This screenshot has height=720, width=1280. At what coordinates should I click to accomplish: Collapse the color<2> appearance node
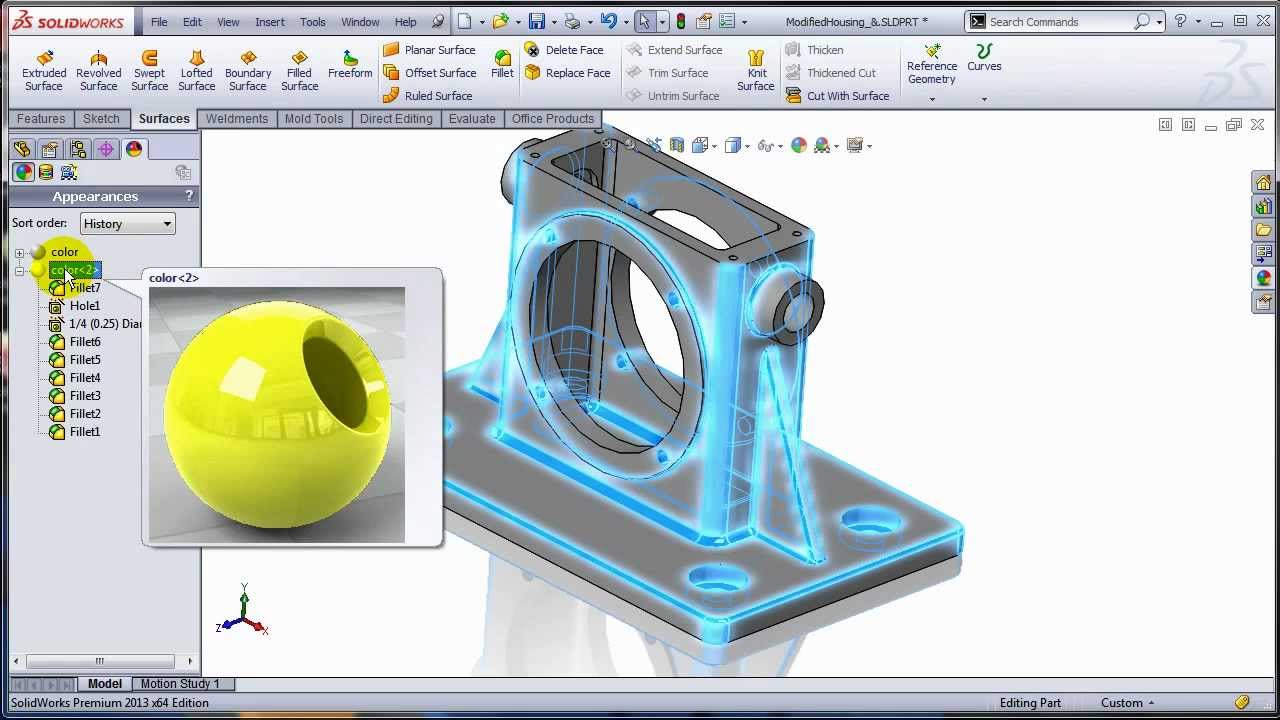tap(19, 271)
